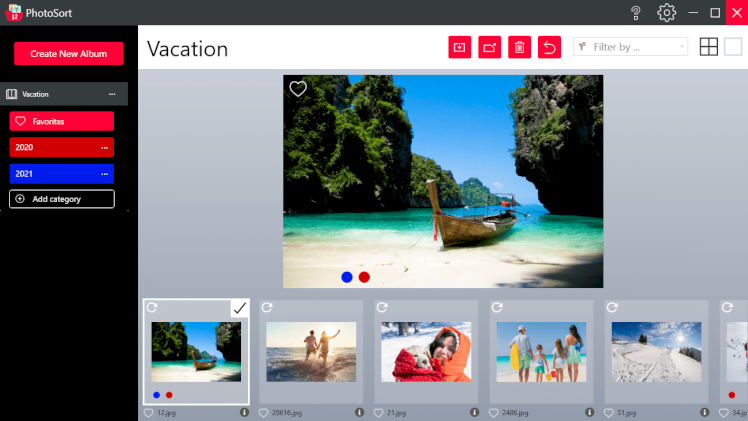Show info for 12.jpg
Viewport: 748px width, 421px height.
click(244, 412)
